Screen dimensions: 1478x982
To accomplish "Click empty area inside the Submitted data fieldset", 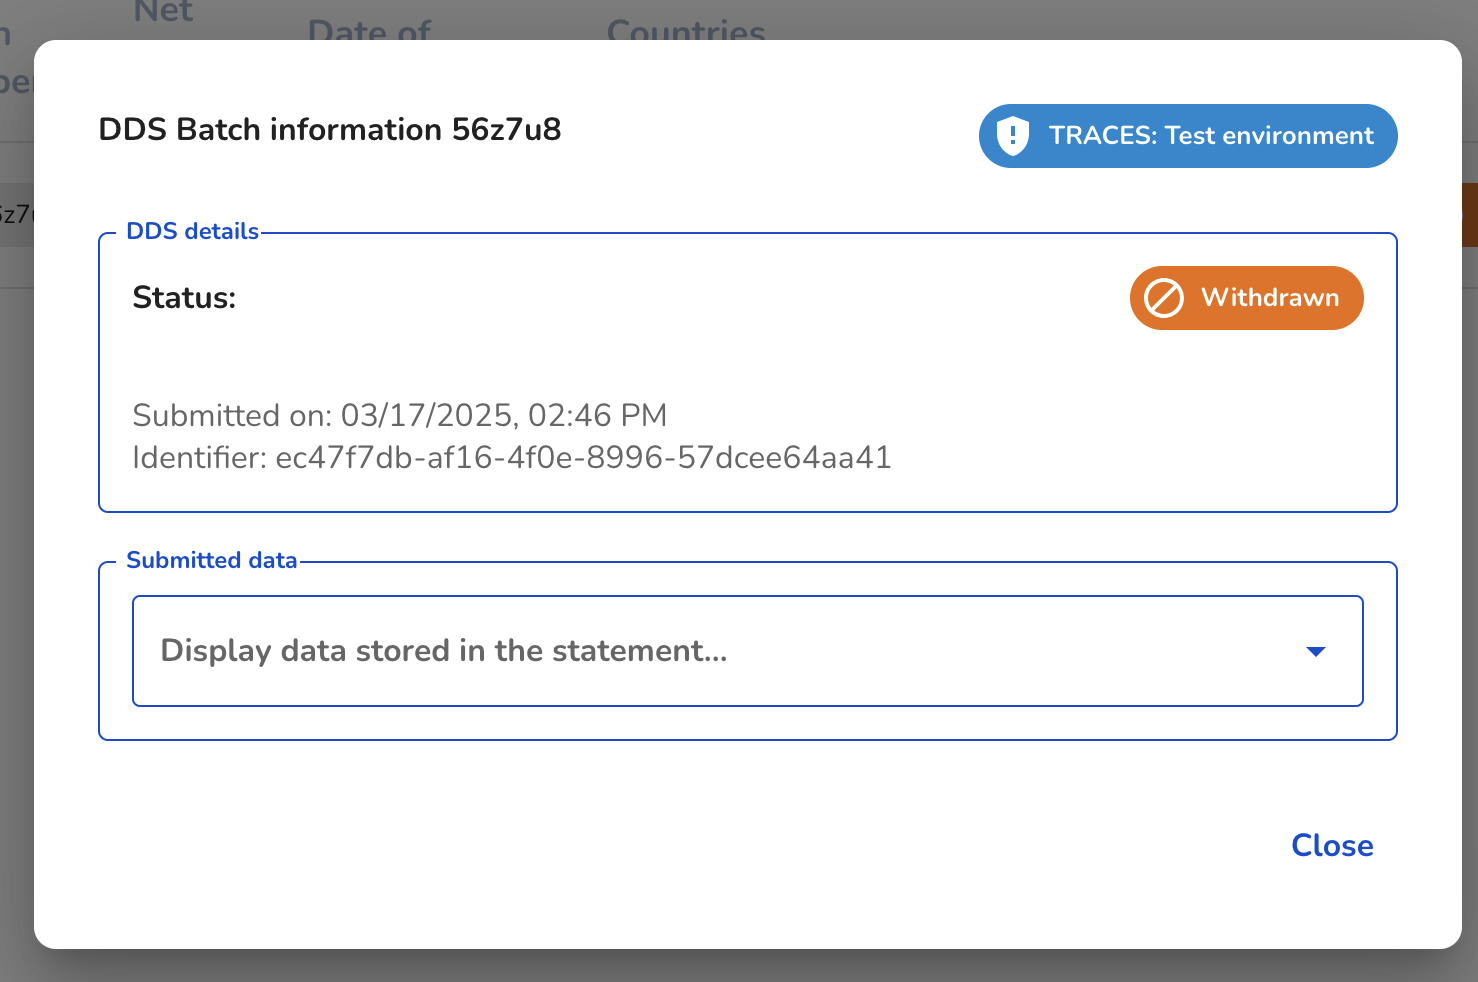I will [748, 724].
